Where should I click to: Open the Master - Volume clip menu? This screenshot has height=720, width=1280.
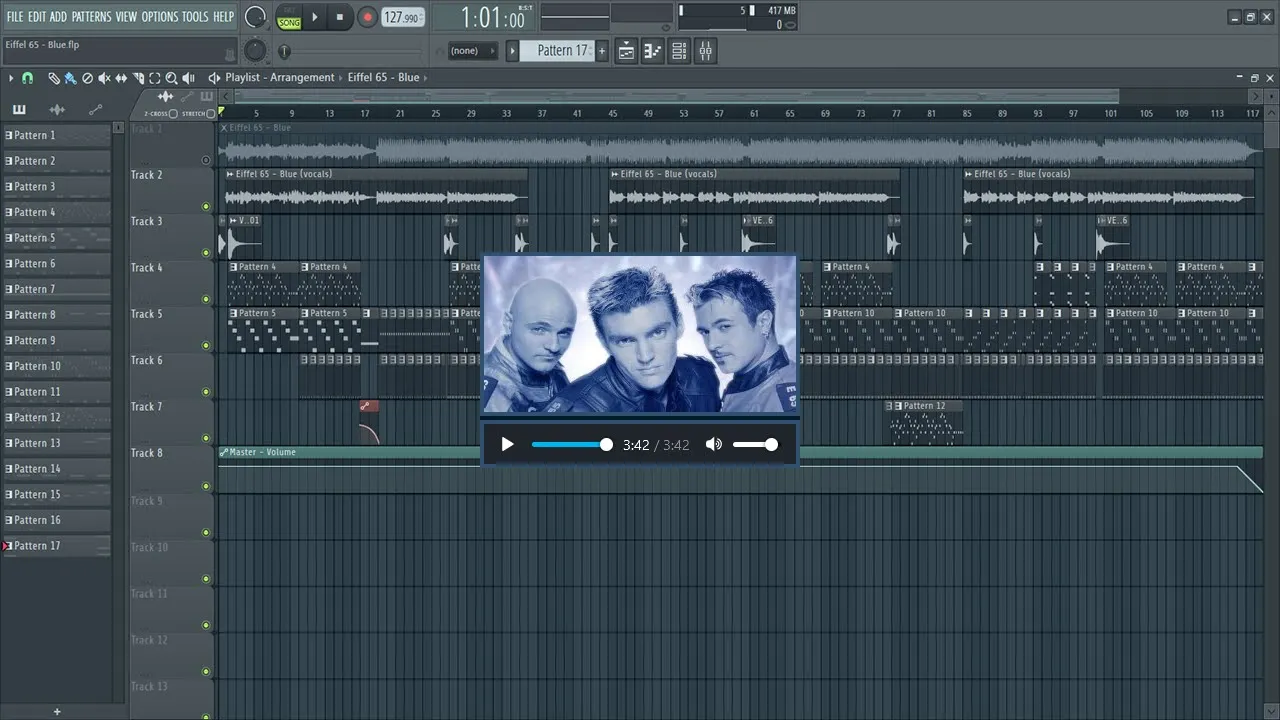[x=224, y=452]
